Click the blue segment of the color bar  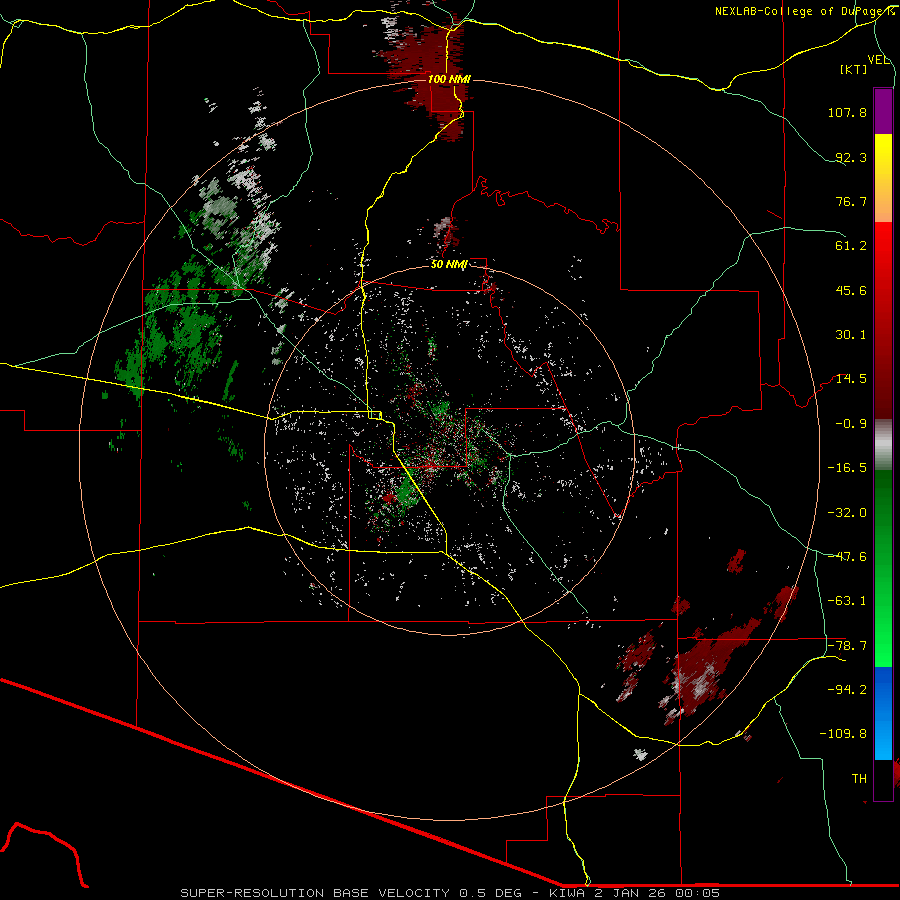(883, 713)
